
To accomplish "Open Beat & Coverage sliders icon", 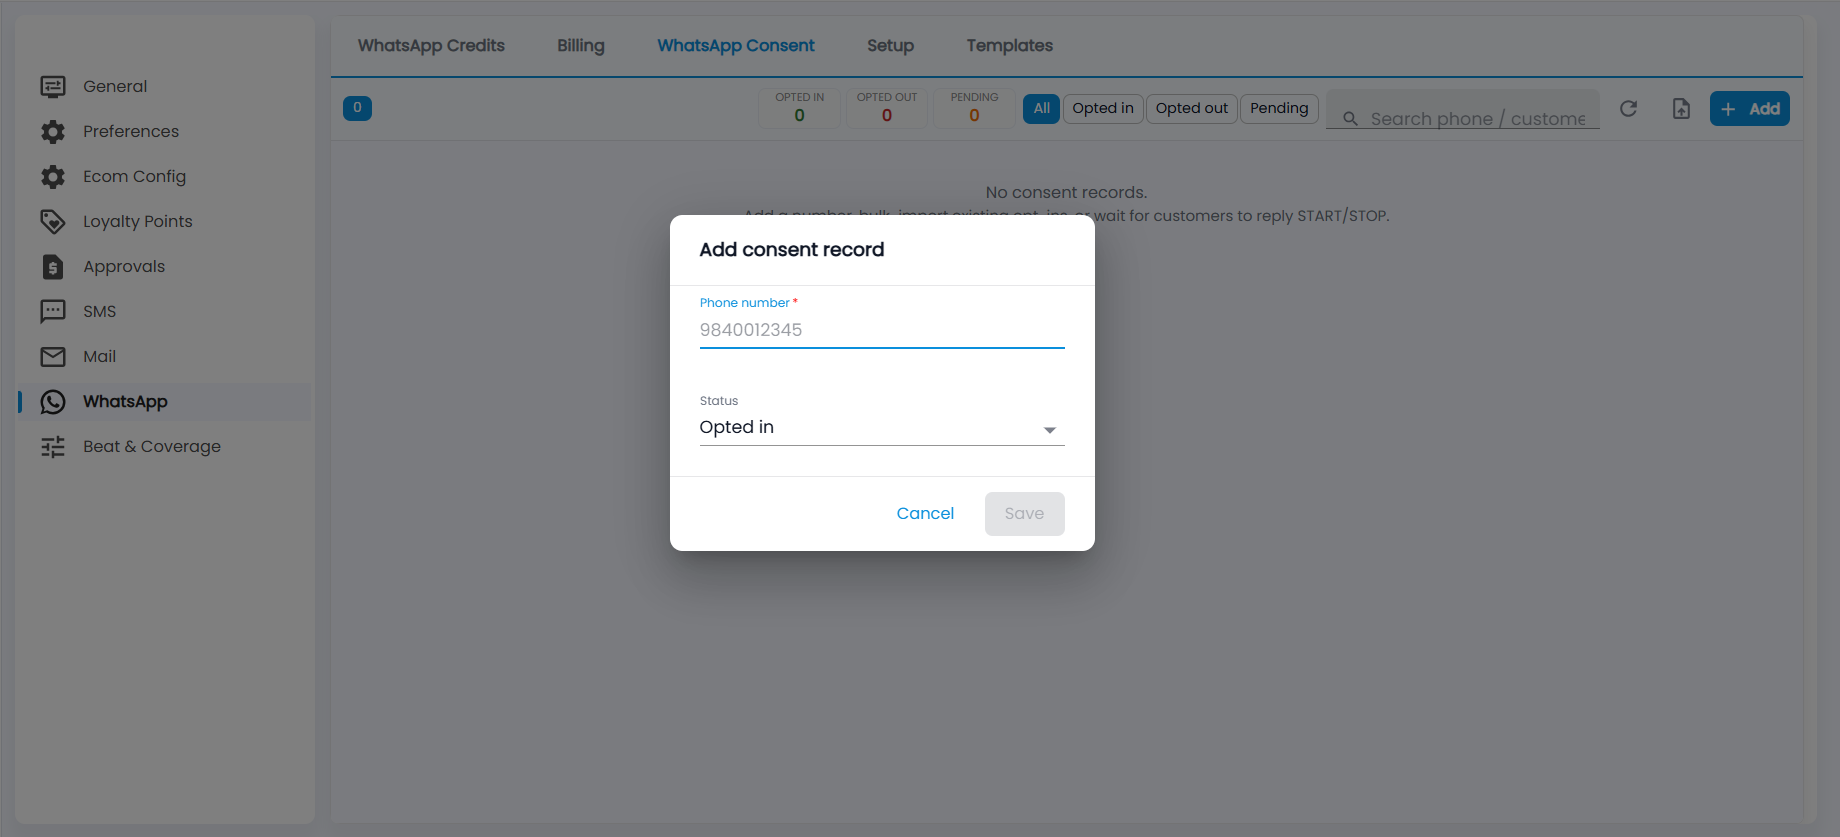I will (x=53, y=447).
